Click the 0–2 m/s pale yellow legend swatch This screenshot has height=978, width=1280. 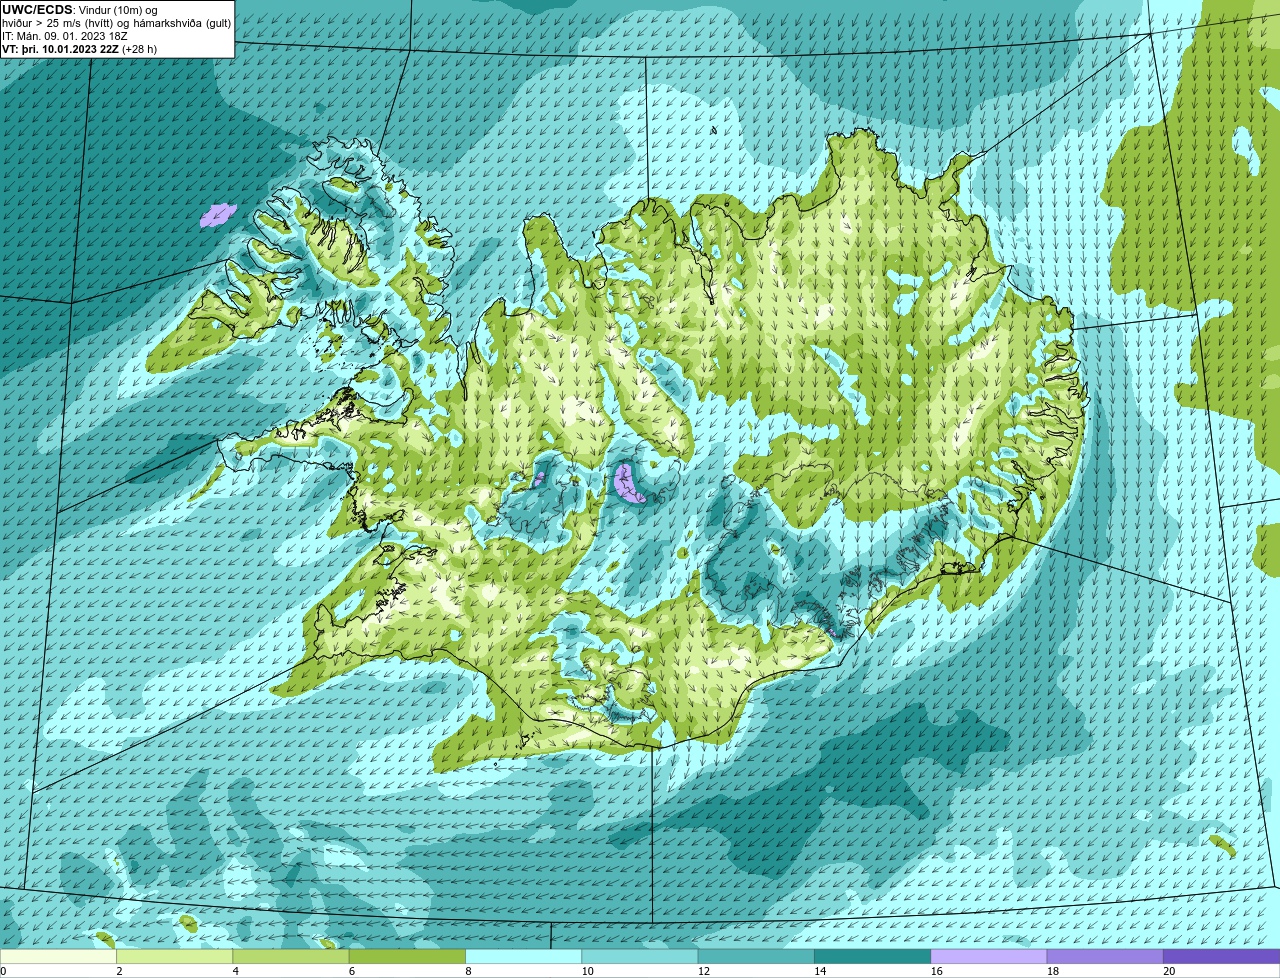(58, 957)
